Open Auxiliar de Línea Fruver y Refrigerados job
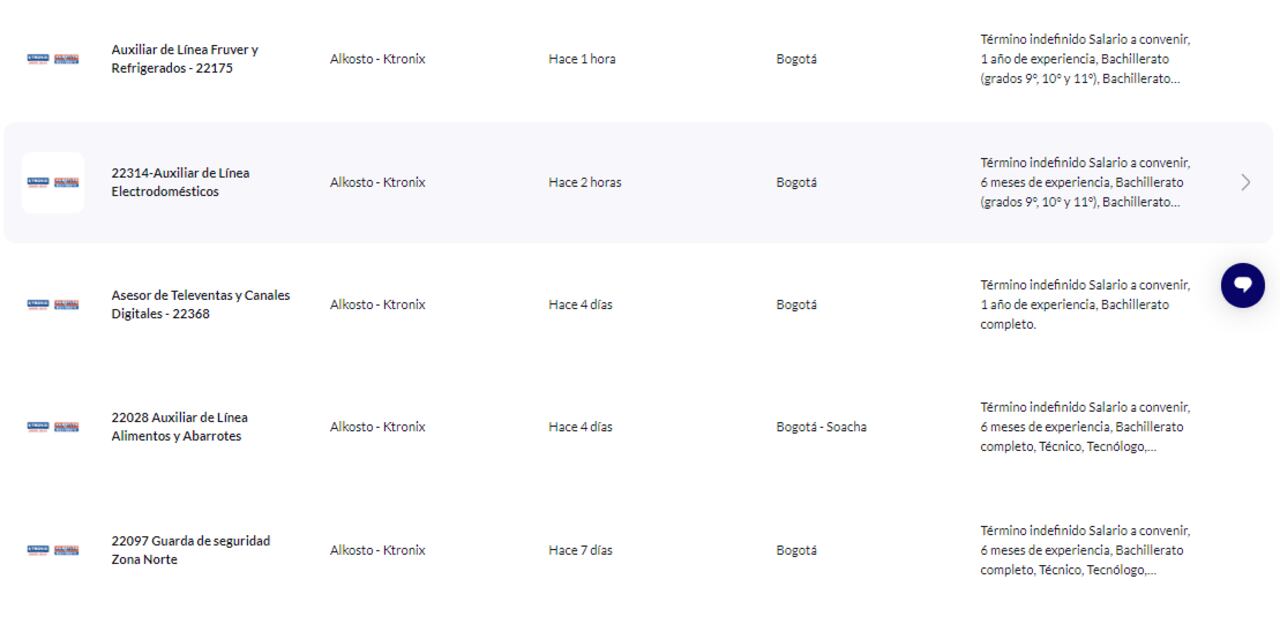 click(x=185, y=59)
